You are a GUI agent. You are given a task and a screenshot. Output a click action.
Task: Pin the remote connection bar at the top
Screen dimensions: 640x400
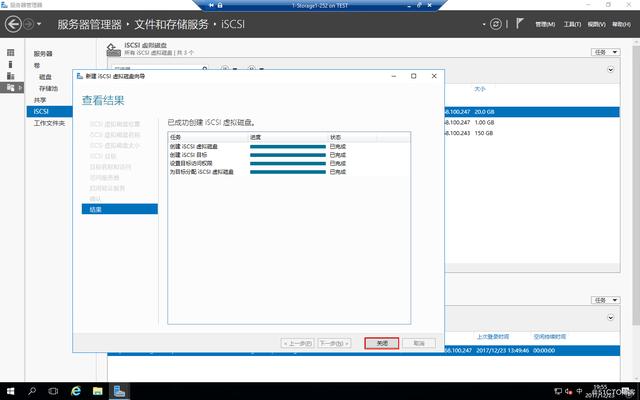click(x=211, y=5)
